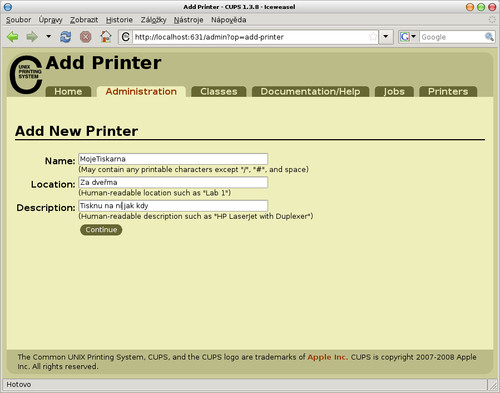Bookmark this page with the star icon
Viewport: 500px width, 393px height.
pos(373,37)
